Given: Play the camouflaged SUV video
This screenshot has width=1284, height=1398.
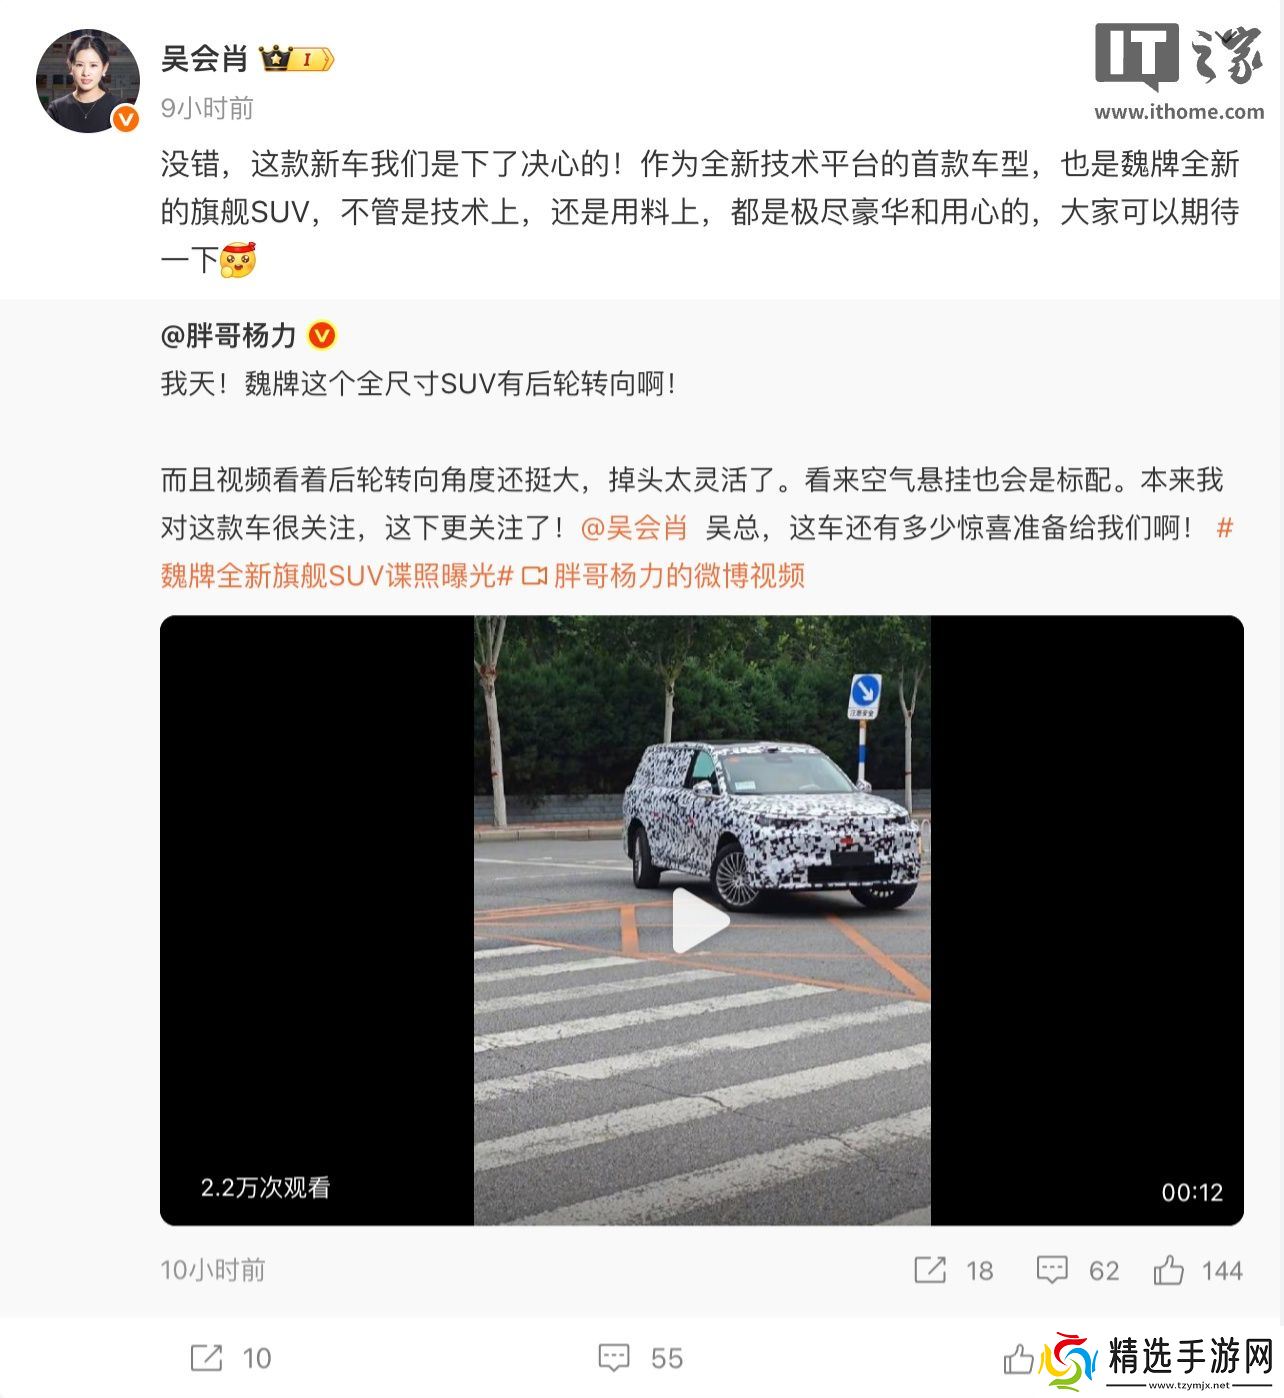Looking at the screenshot, I should tap(701, 920).
